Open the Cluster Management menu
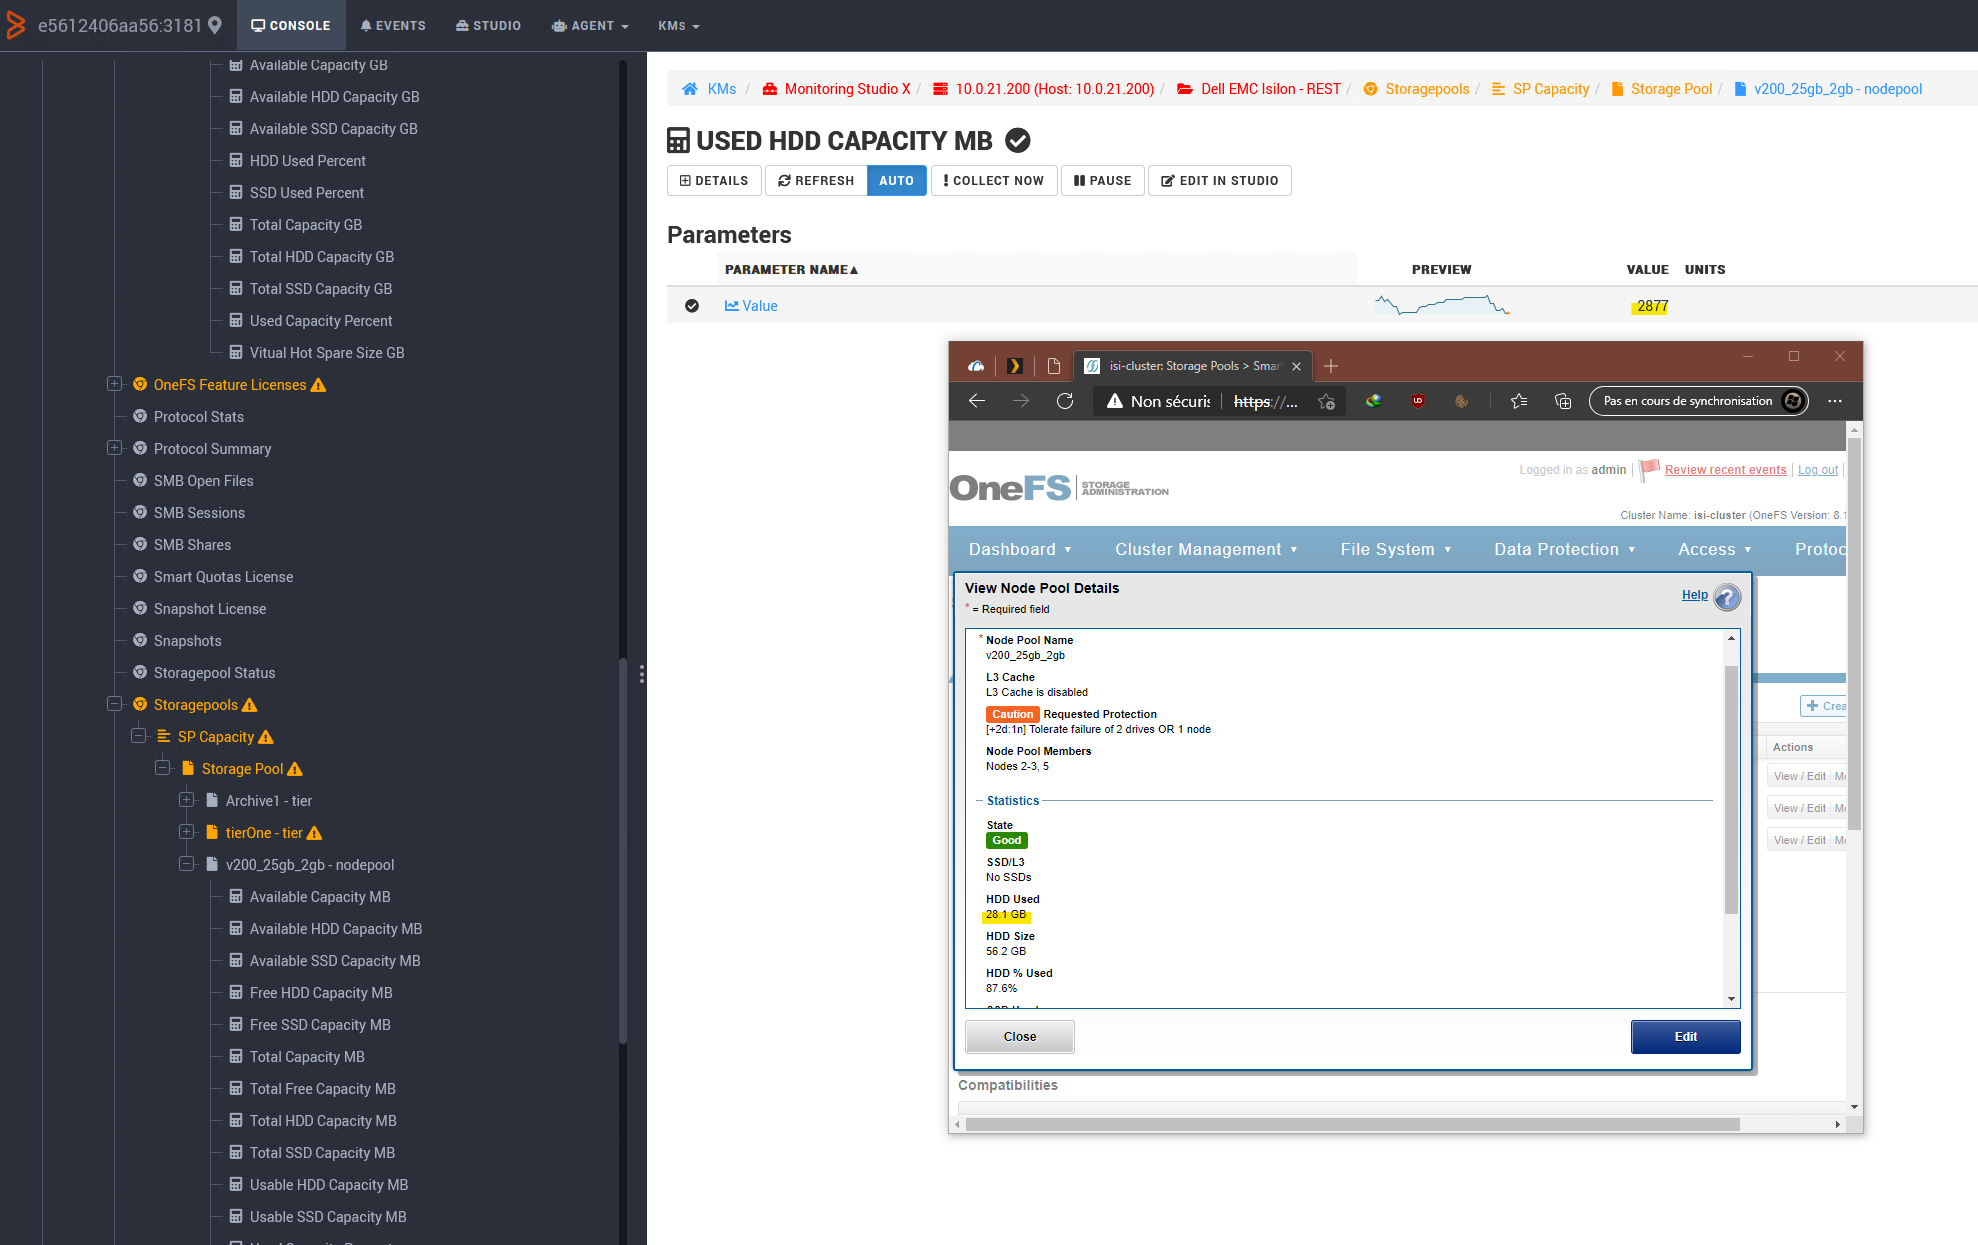 click(x=1206, y=549)
